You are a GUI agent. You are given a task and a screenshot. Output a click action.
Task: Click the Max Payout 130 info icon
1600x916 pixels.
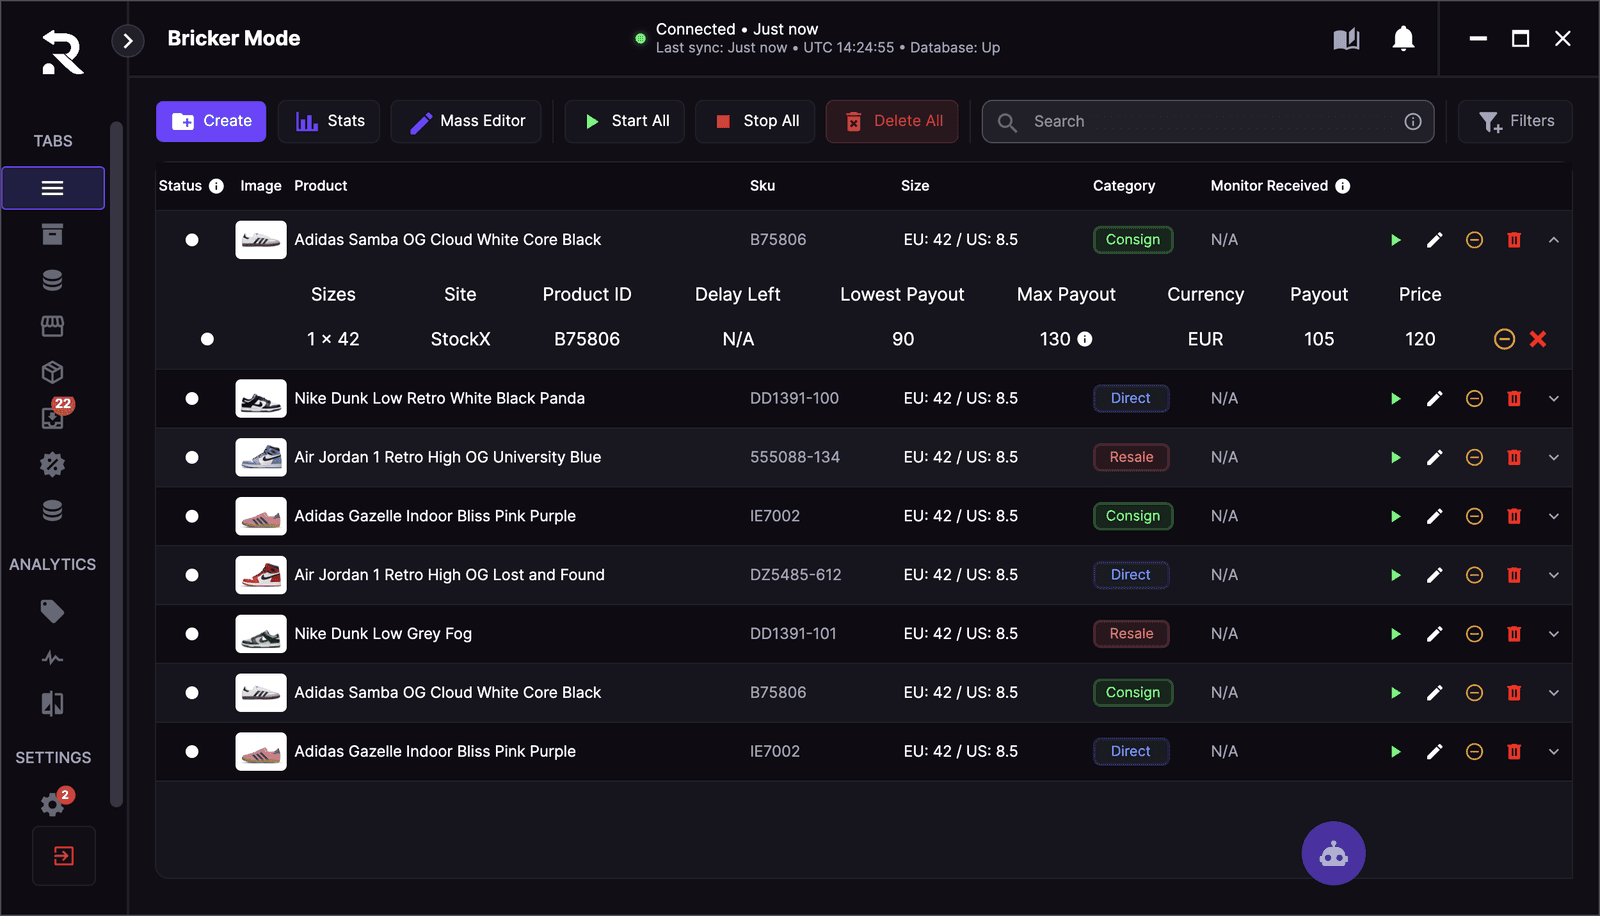[1085, 339]
